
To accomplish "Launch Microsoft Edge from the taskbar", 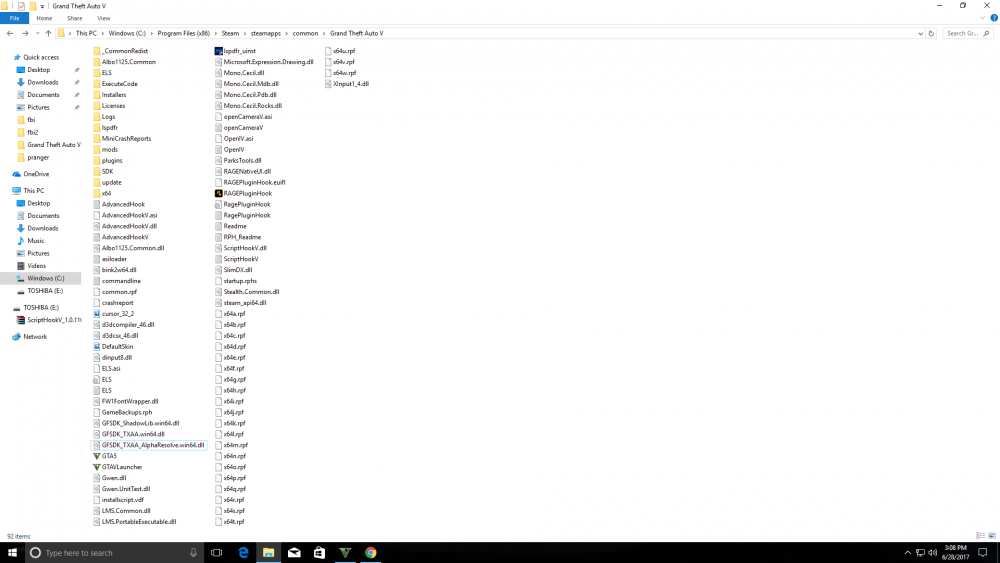I will 243,553.
